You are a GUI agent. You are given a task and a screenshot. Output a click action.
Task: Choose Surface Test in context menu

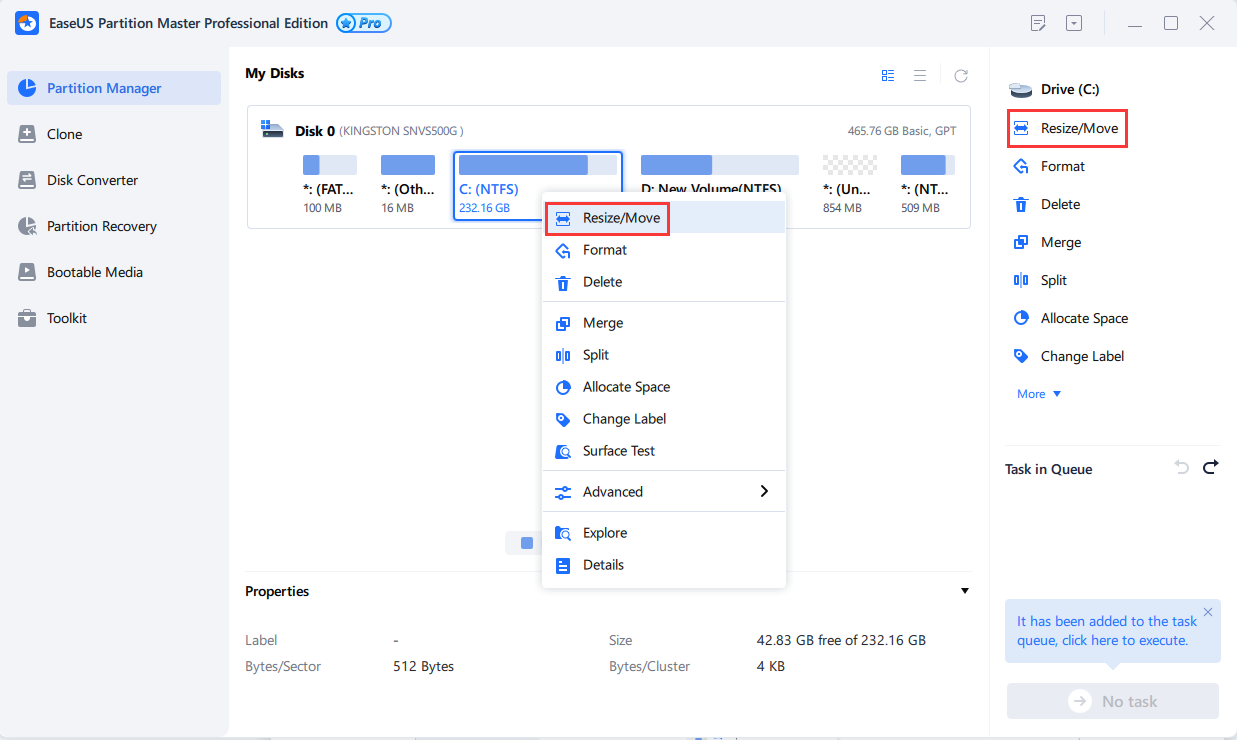click(x=664, y=451)
